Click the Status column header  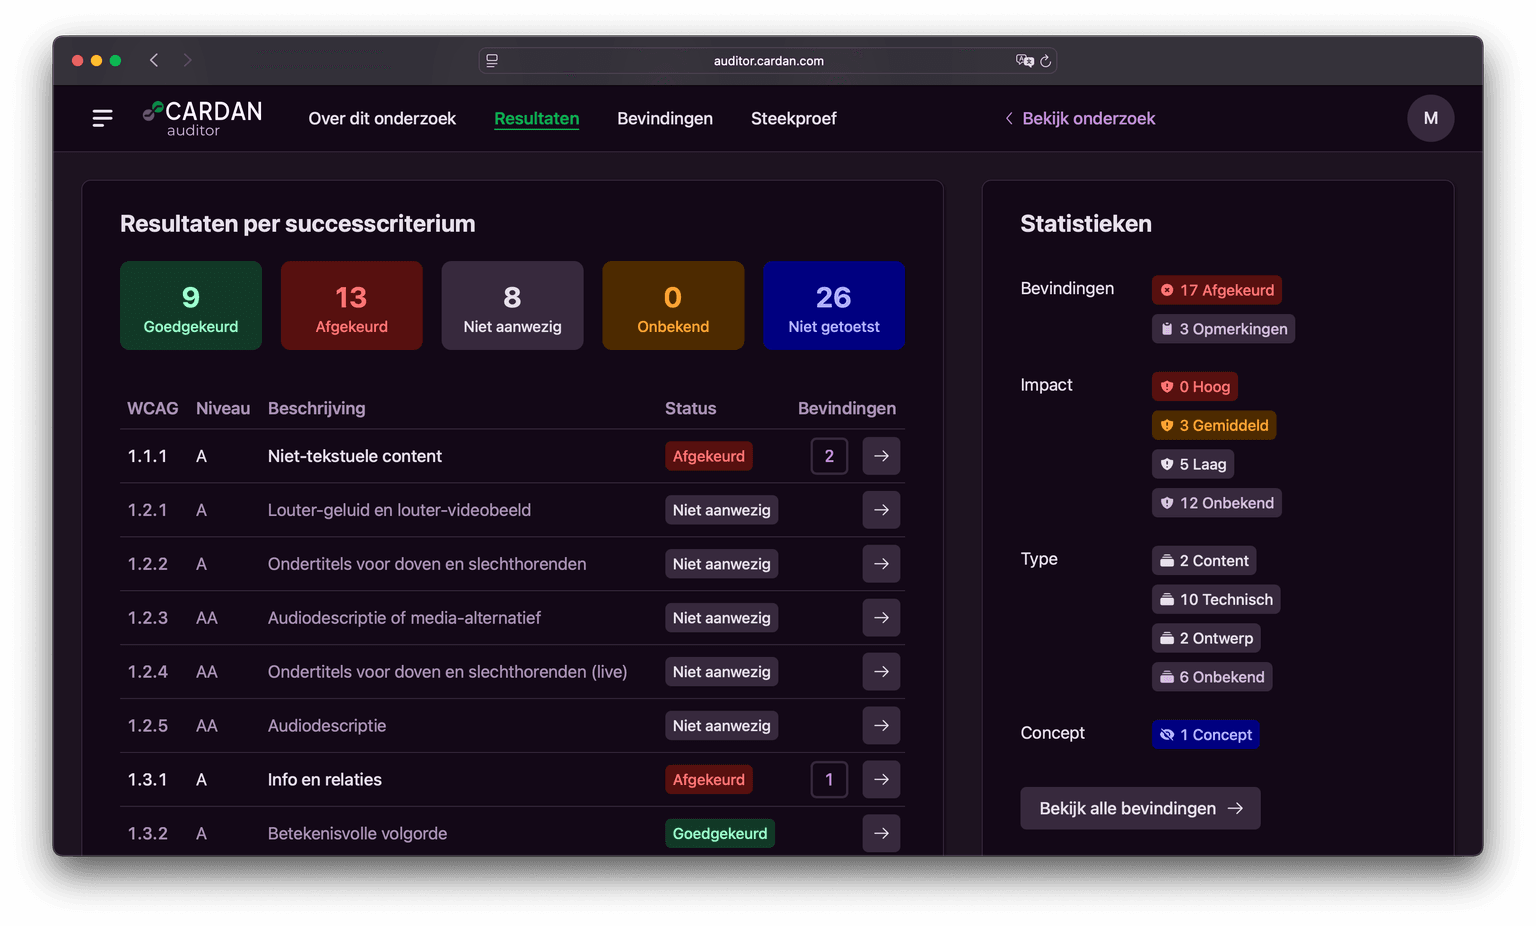tap(691, 408)
